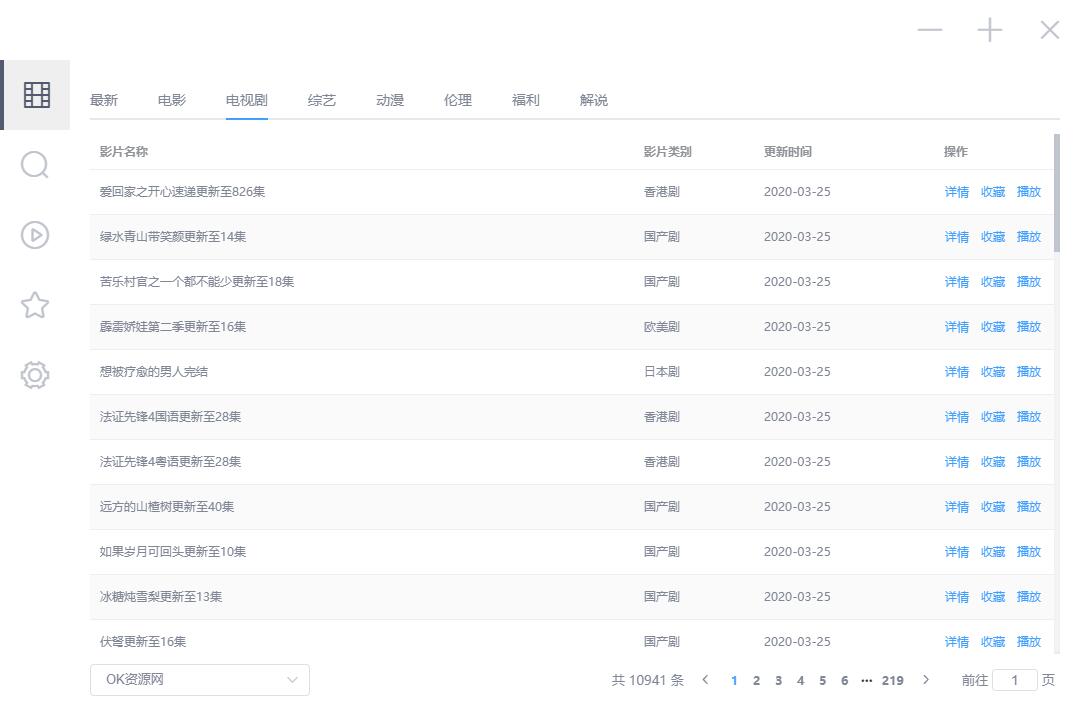The height and width of the screenshot is (720, 1080).
Task: Switch to the 动漫 tab
Action: click(389, 99)
